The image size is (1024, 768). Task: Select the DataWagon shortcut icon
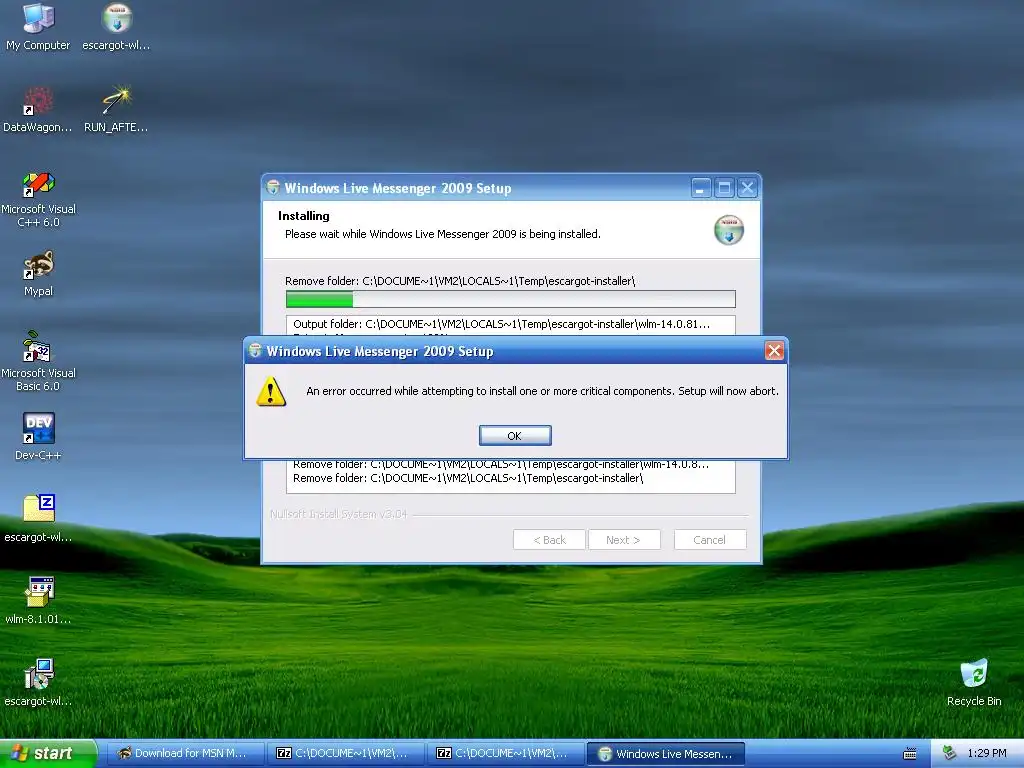click(x=38, y=102)
